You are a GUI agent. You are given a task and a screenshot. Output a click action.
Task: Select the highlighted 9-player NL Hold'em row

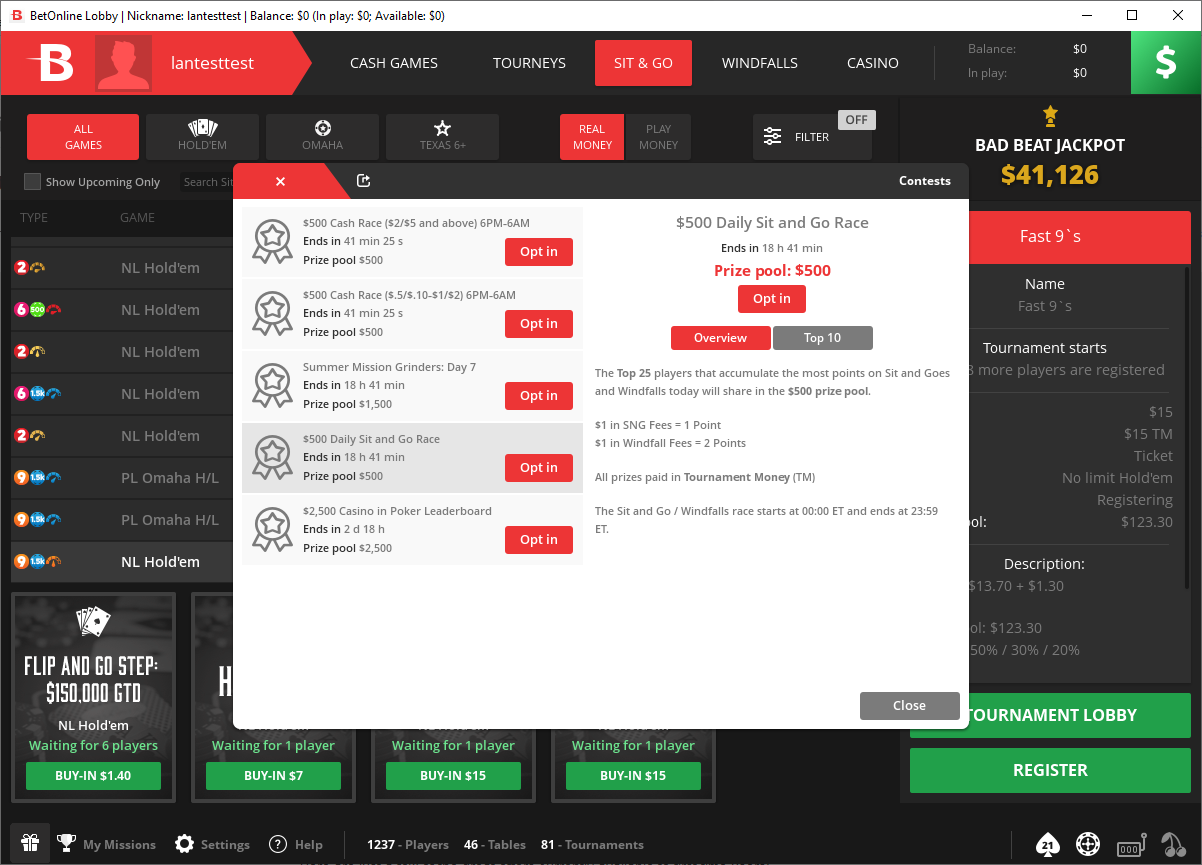[122, 562]
